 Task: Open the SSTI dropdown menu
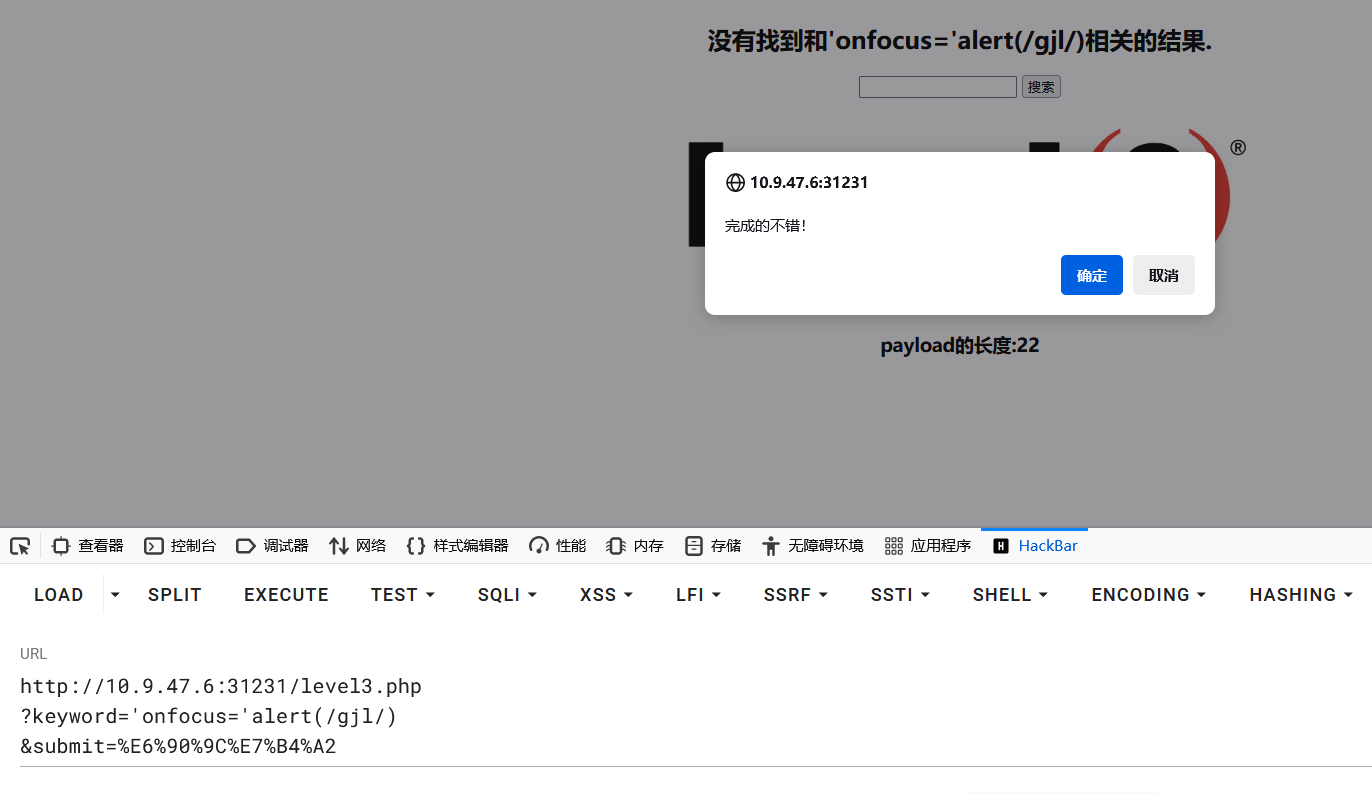pyautogui.click(x=901, y=595)
